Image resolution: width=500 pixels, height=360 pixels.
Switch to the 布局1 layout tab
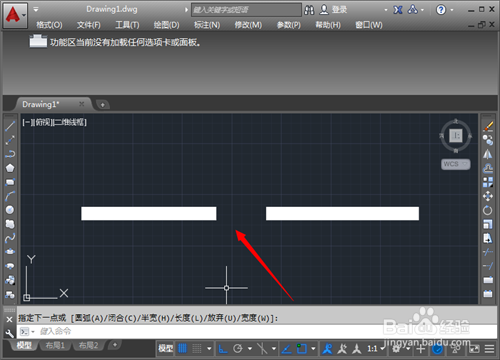click(x=55, y=345)
